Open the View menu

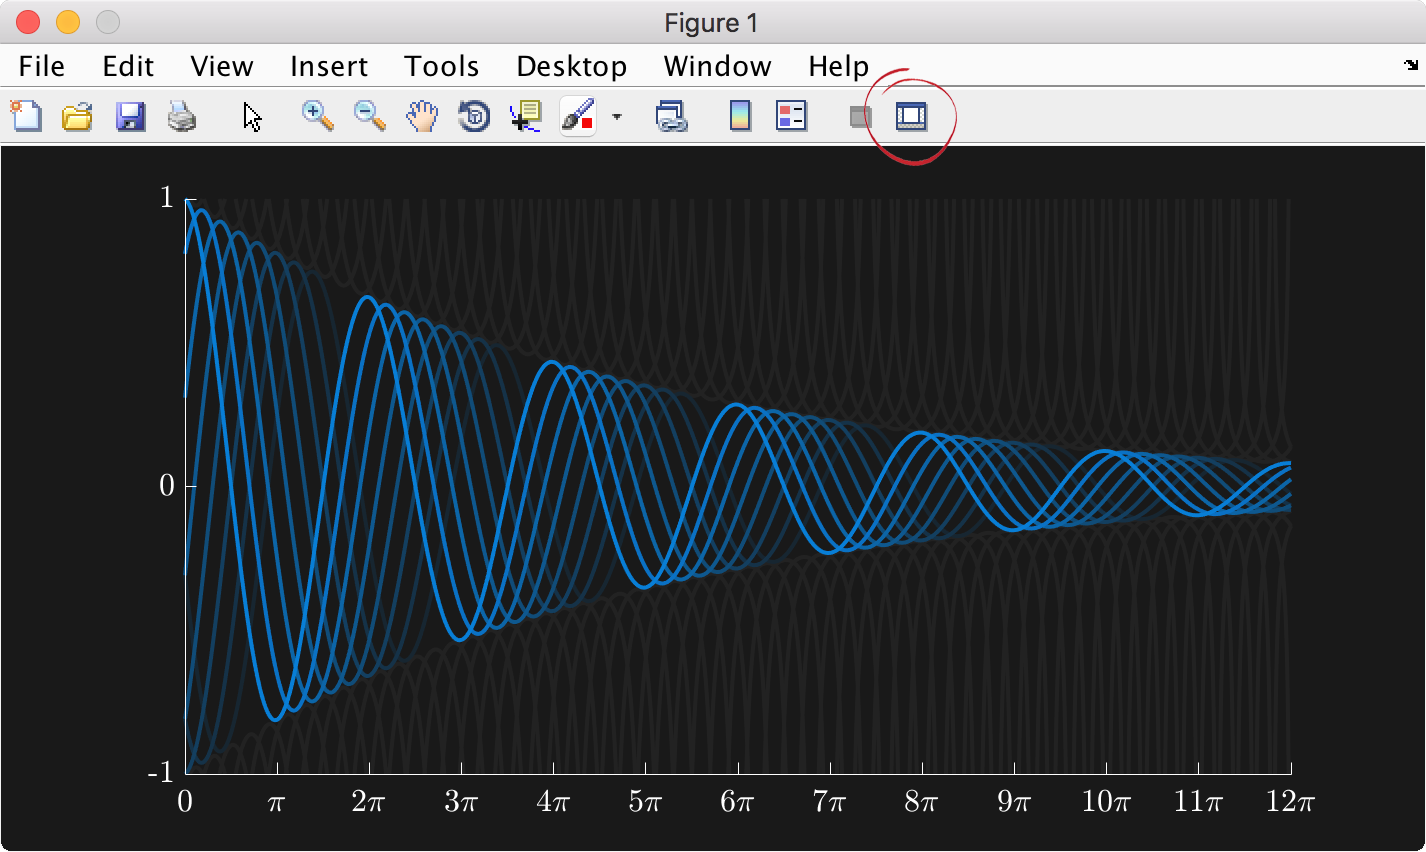click(222, 66)
